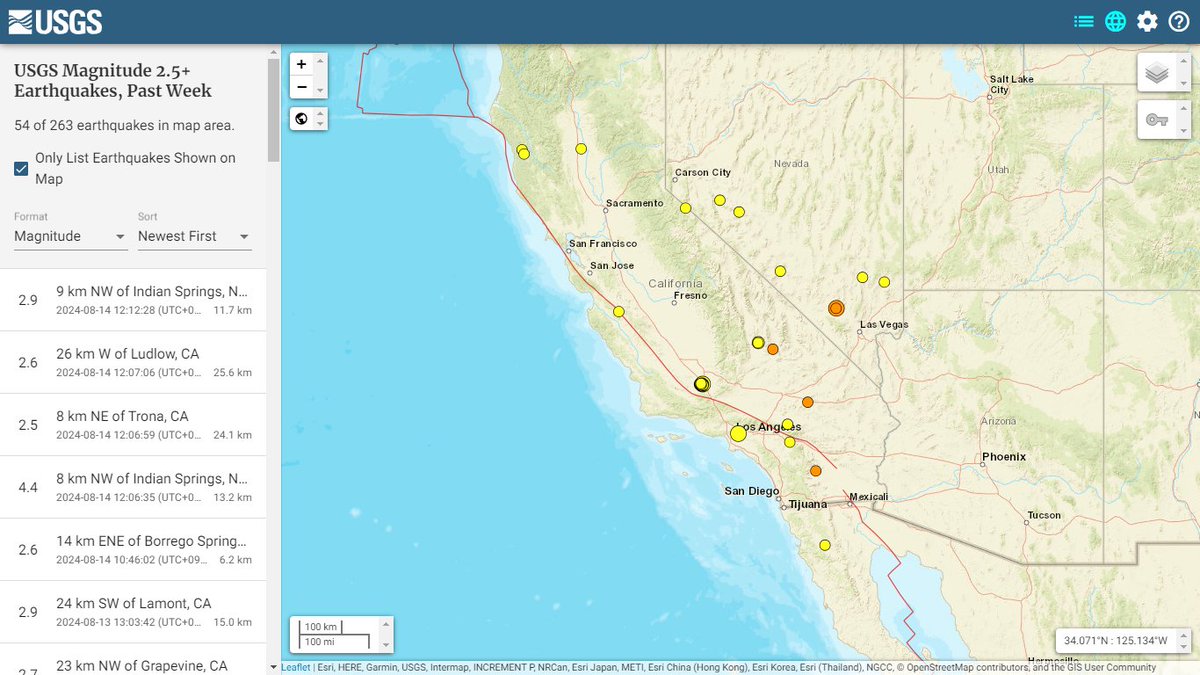Open the legend key control

1156,119
